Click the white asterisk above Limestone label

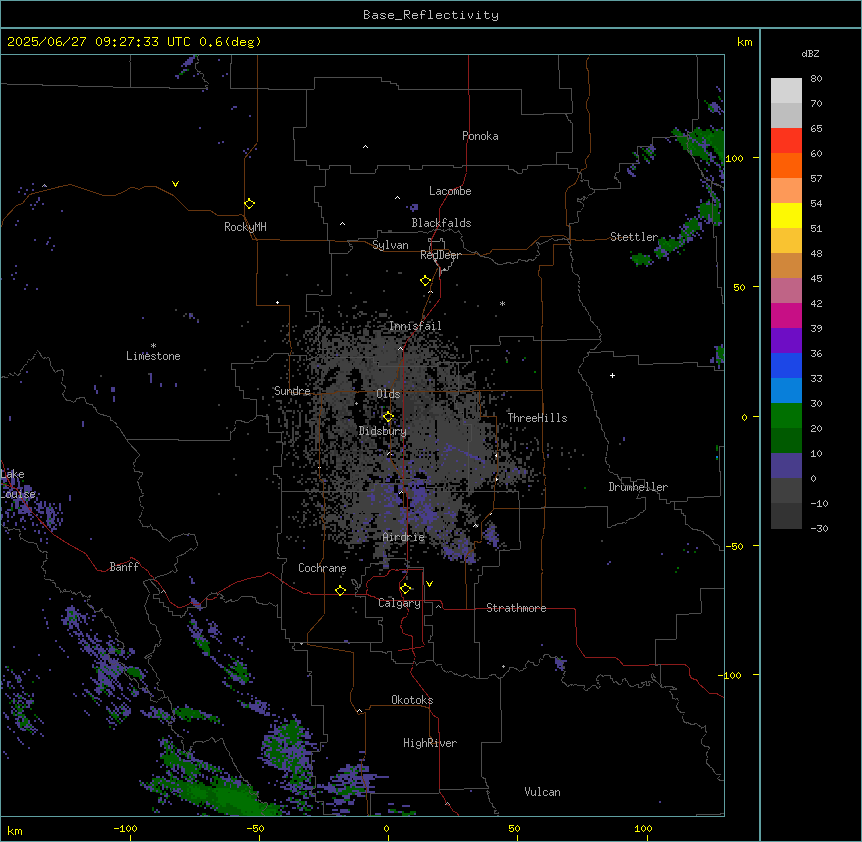click(x=153, y=346)
